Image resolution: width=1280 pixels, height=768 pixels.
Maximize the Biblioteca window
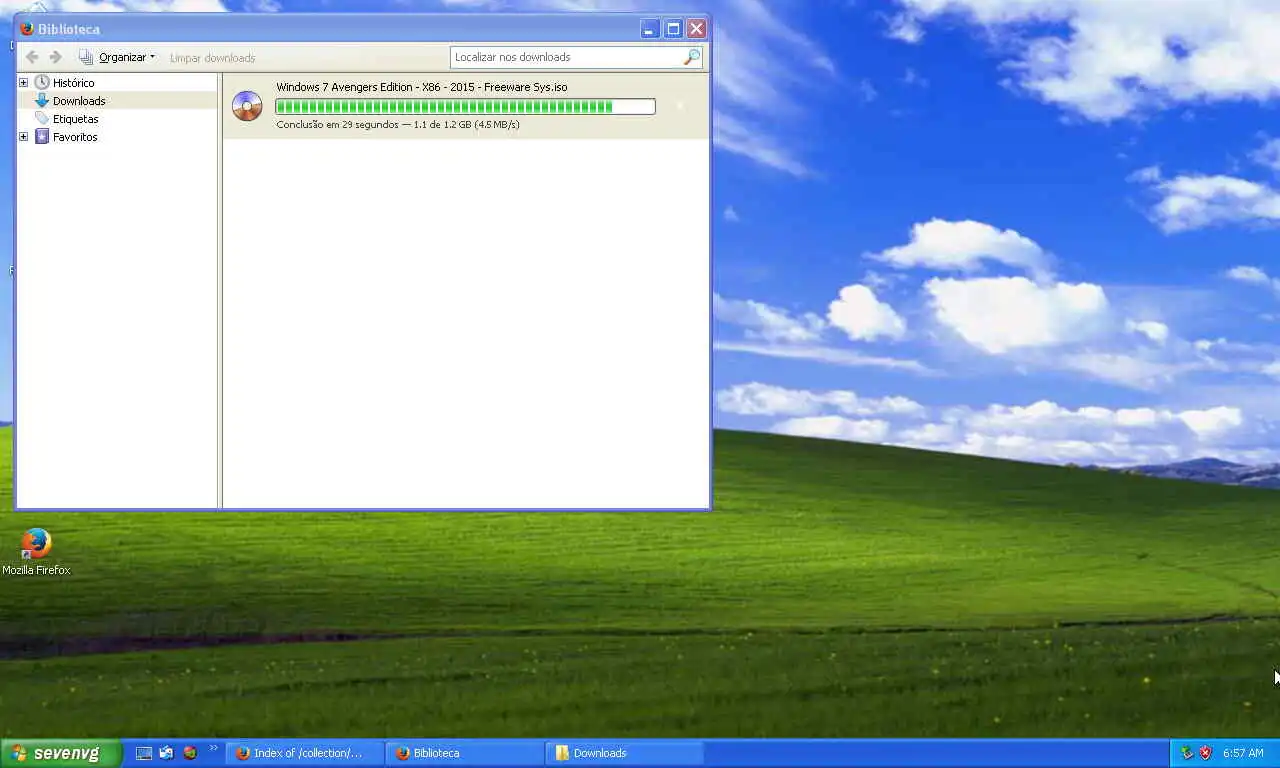pyautogui.click(x=673, y=29)
